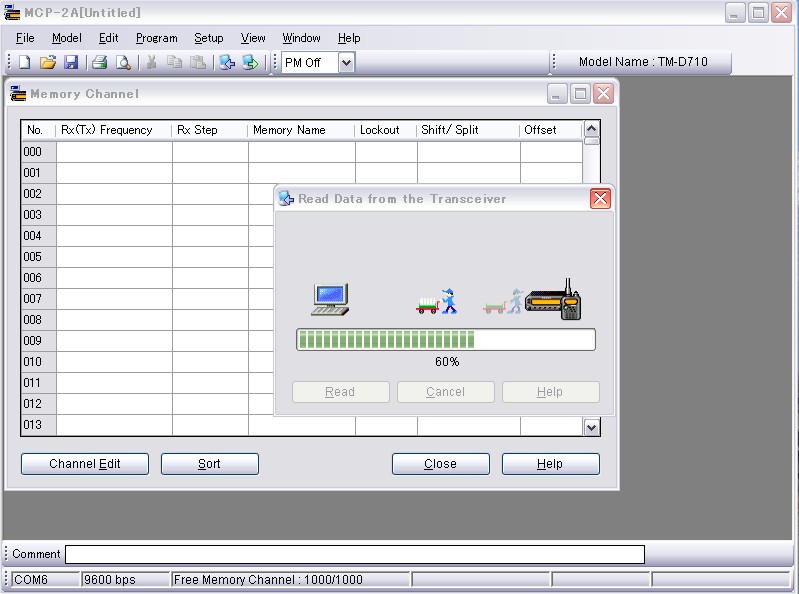Click the channel list scroll down arrow
Viewport: 799px width, 594px height.
coord(591,427)
